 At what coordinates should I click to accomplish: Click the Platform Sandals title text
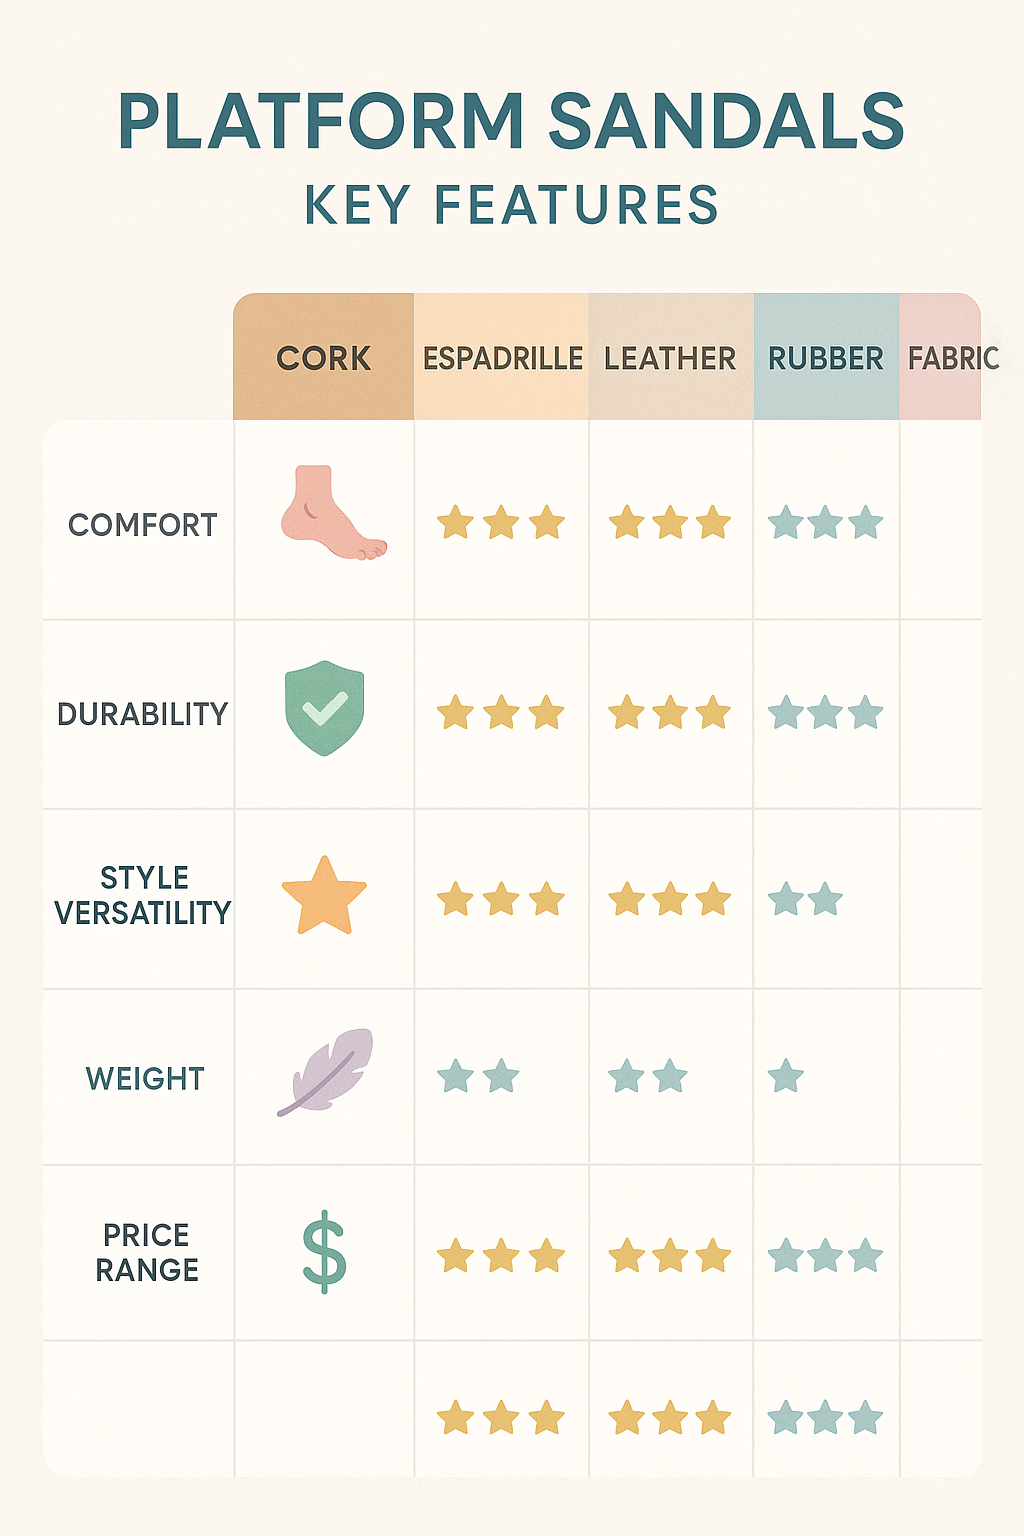pyautogui.click(x=511, y=123)
